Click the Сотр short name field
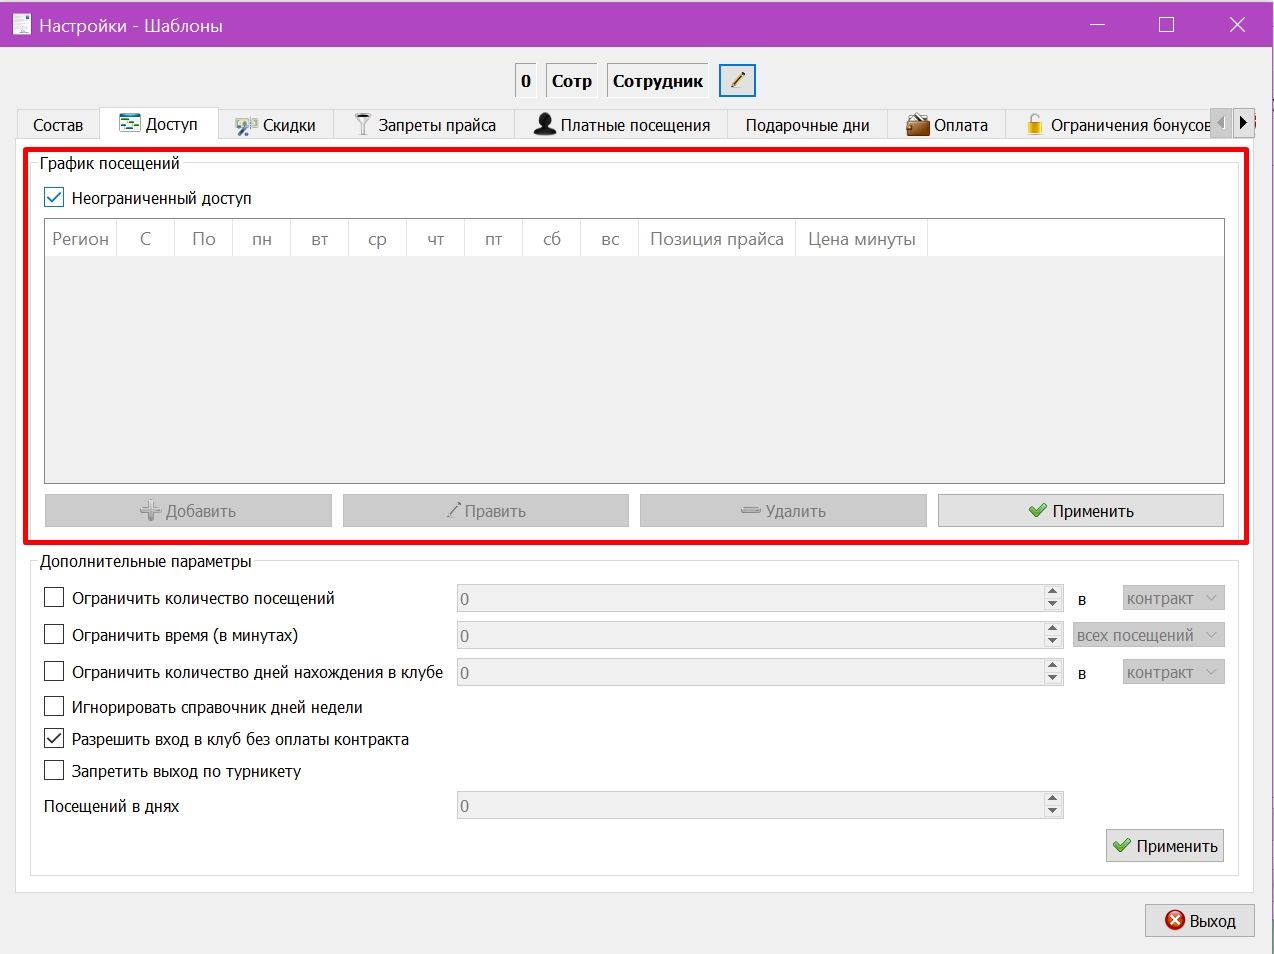1274x954 pixels. click(571, 81)
